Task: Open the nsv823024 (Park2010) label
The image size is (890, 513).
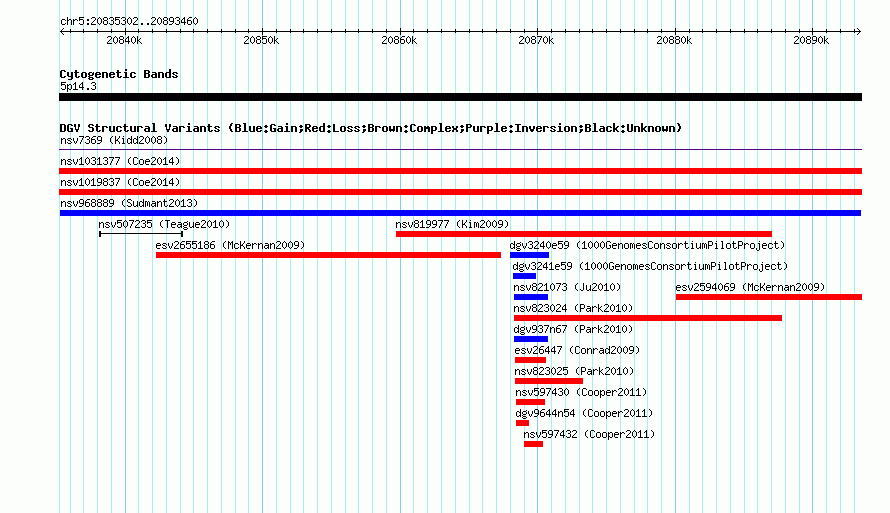Action: pyautogui.click(x=573, y=308)
